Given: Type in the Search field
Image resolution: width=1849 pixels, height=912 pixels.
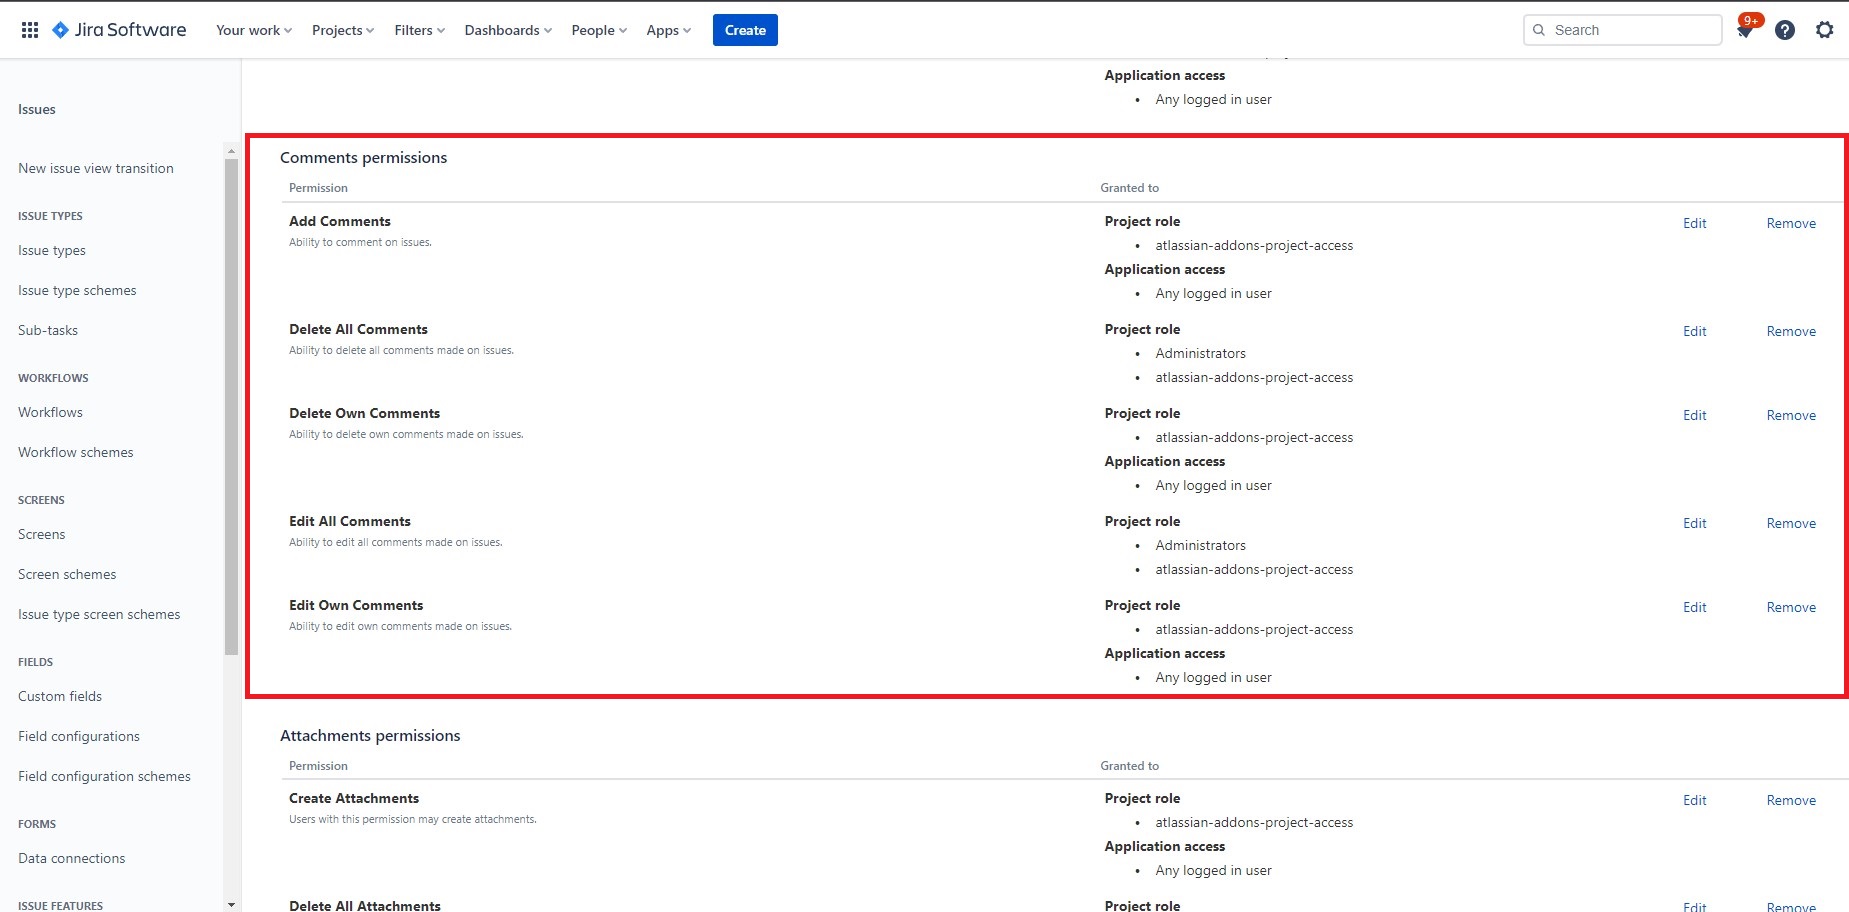Looking at the screenshot, I should tap(1632, 30).
